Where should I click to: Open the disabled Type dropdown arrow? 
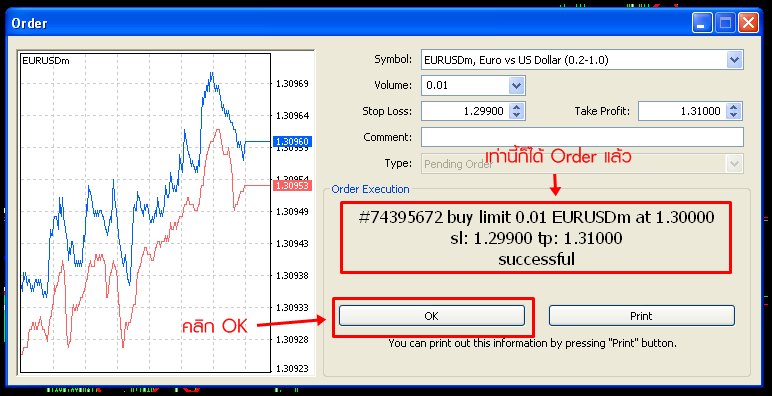(x=734, y=164)
